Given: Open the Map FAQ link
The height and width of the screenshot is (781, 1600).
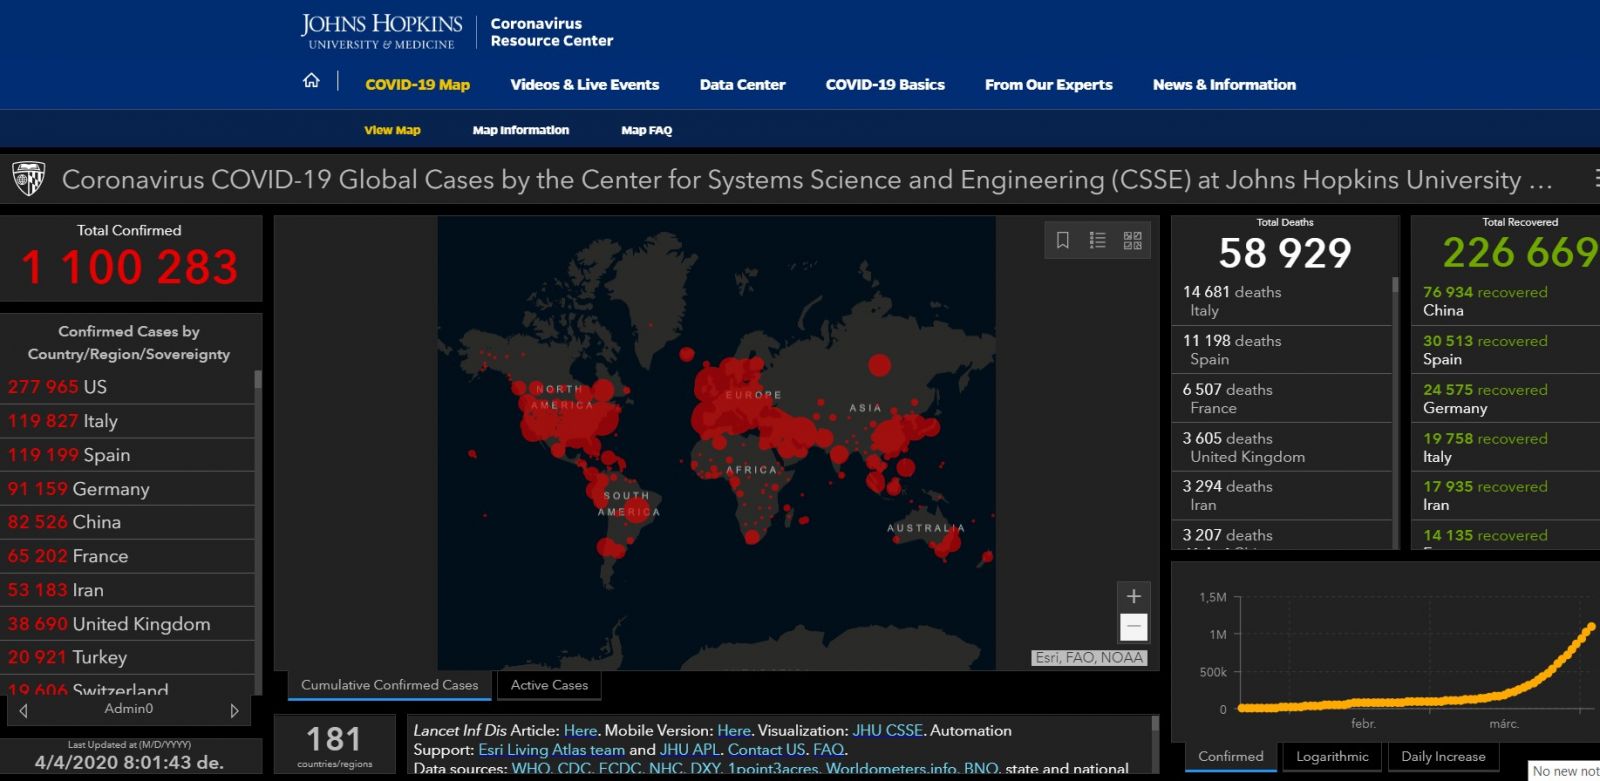Looking at the screenshot, I should click(646, 130).
